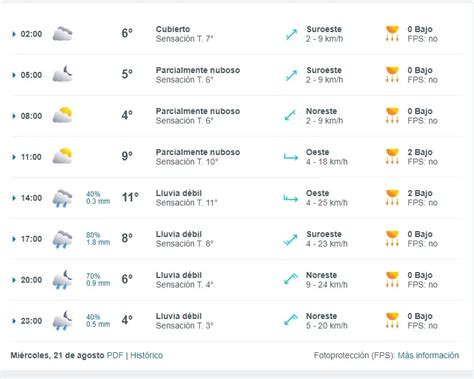Screen dimensions: 474x379
Task: Expand the 05:00 forecast row arrow
Action: (x=14, y=75)
